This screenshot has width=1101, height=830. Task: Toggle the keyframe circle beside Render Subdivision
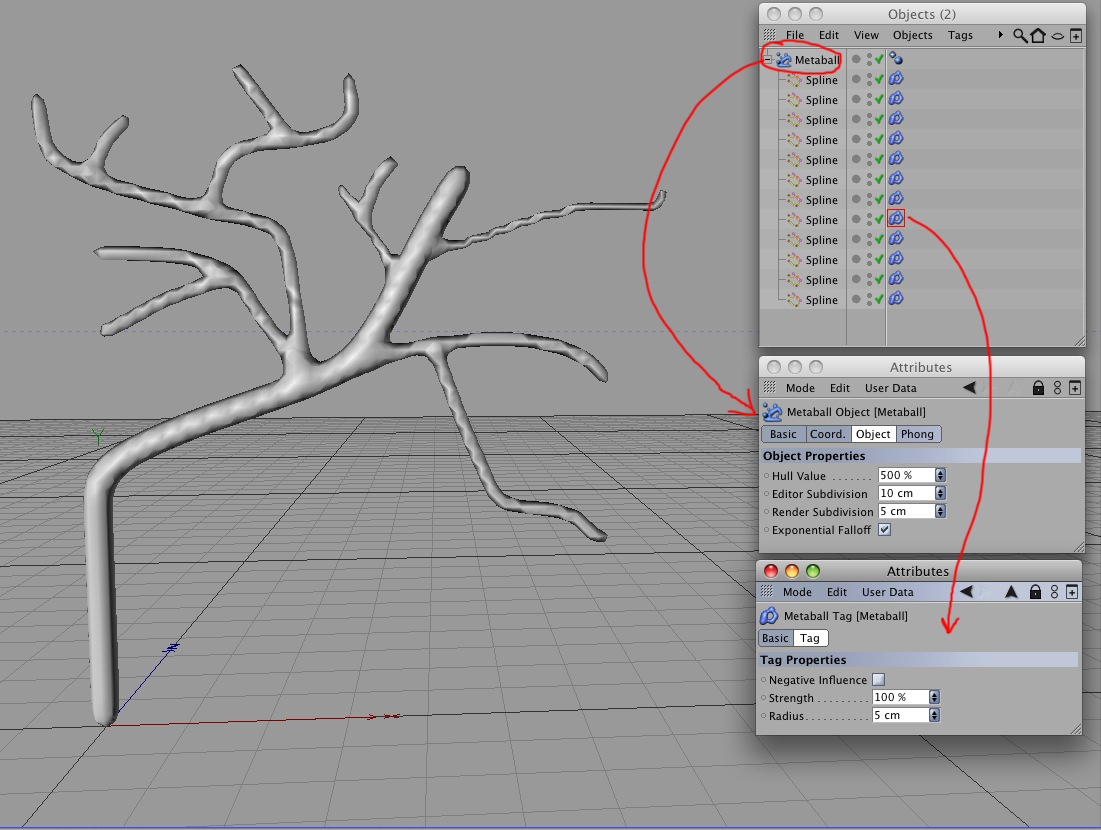(767, 512)
